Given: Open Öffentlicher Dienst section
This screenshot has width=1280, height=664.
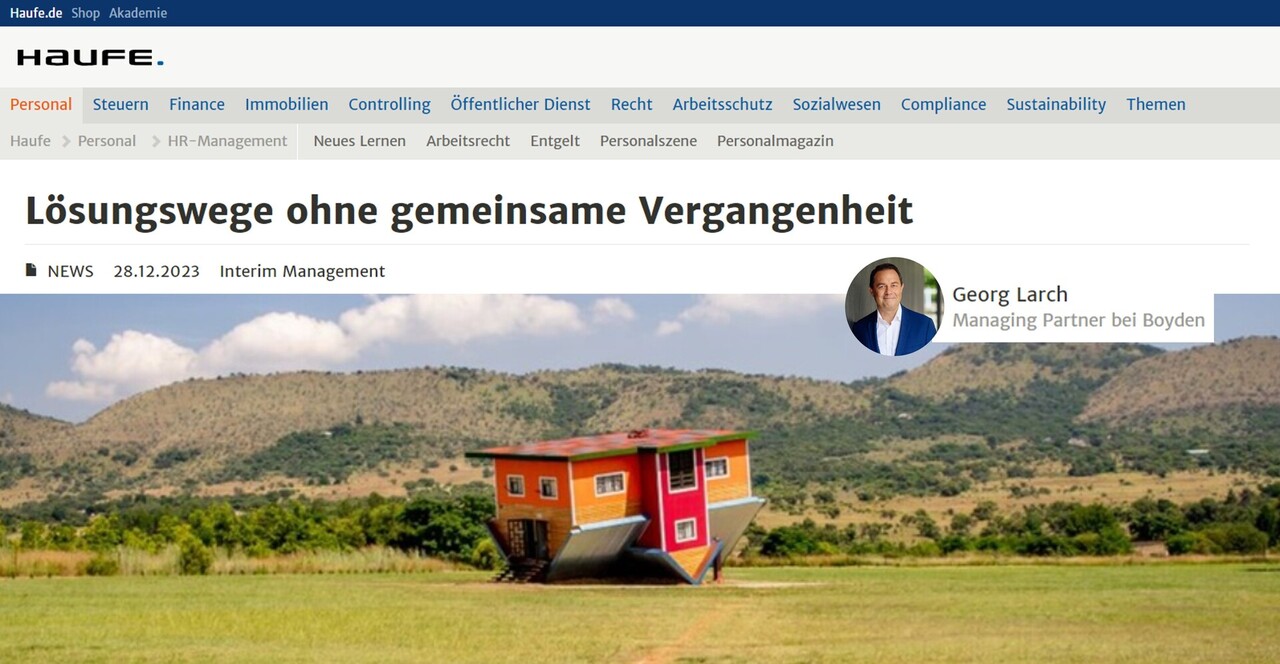Looking at the screenshot, I should tap(520, 104).
